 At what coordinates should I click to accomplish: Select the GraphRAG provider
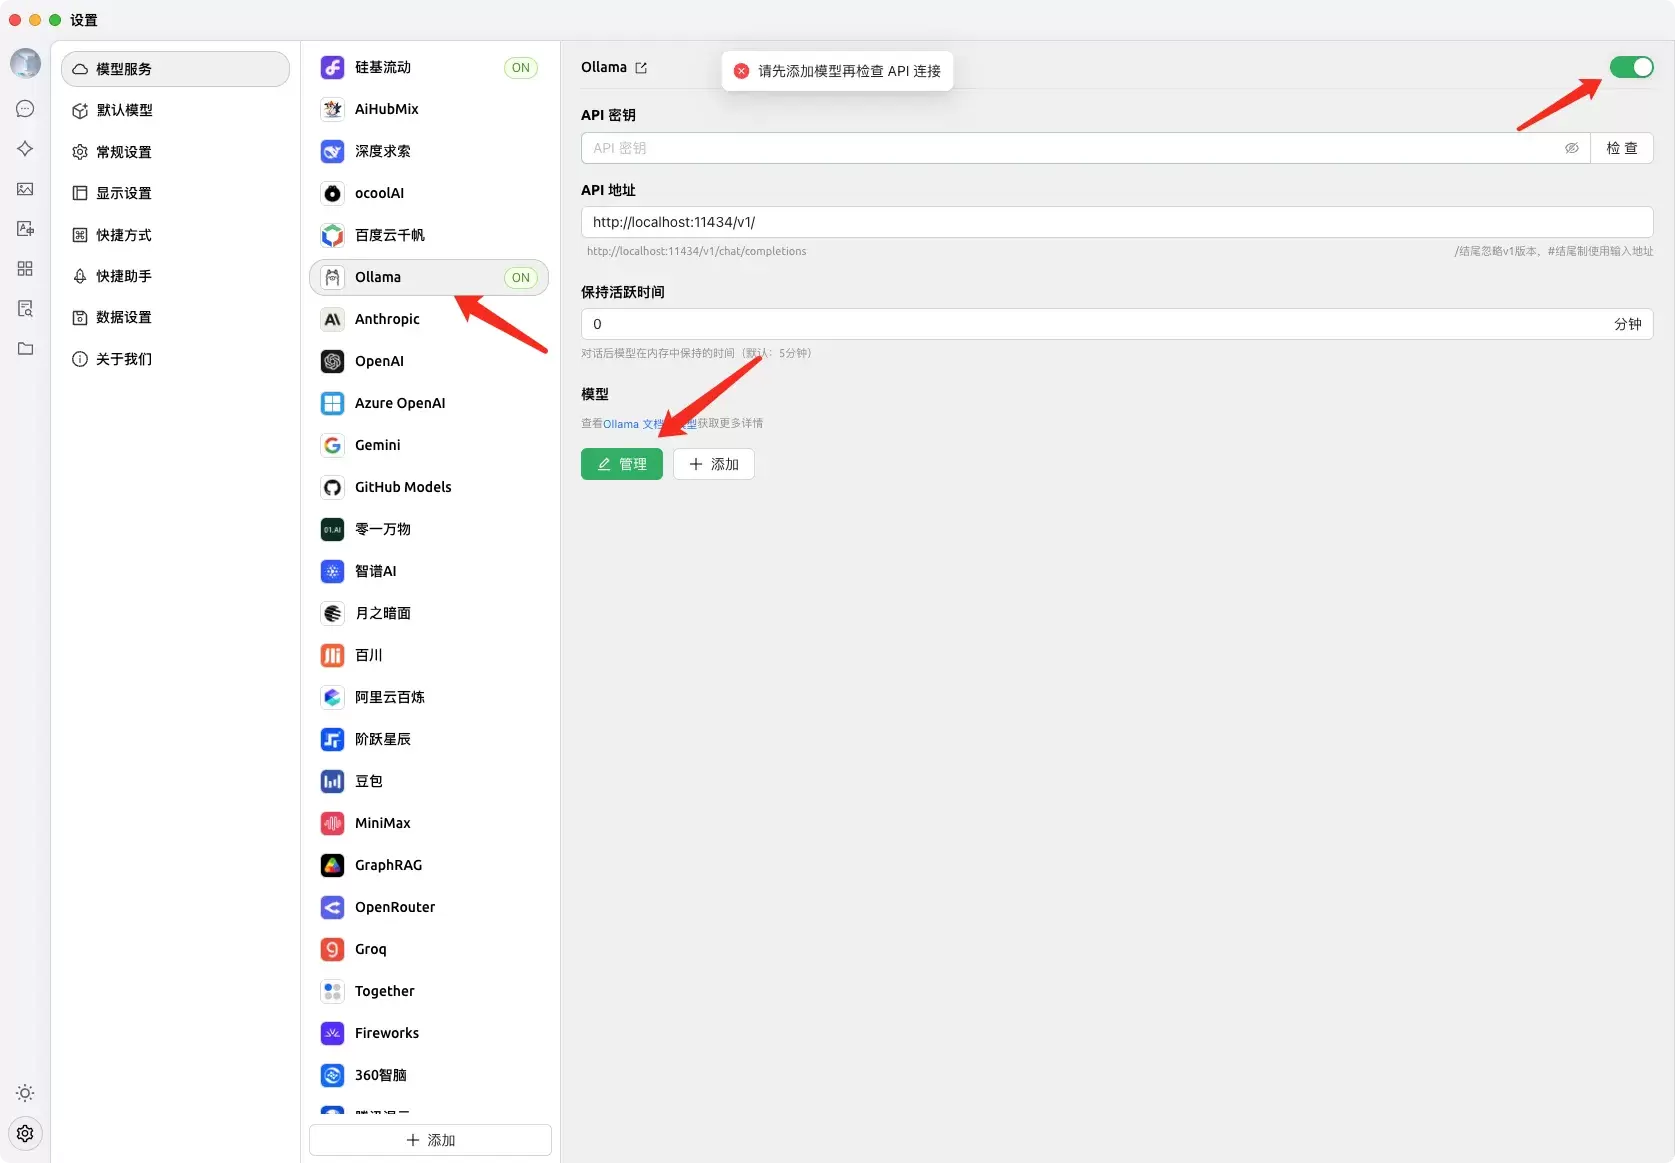[x=429, y=865]
